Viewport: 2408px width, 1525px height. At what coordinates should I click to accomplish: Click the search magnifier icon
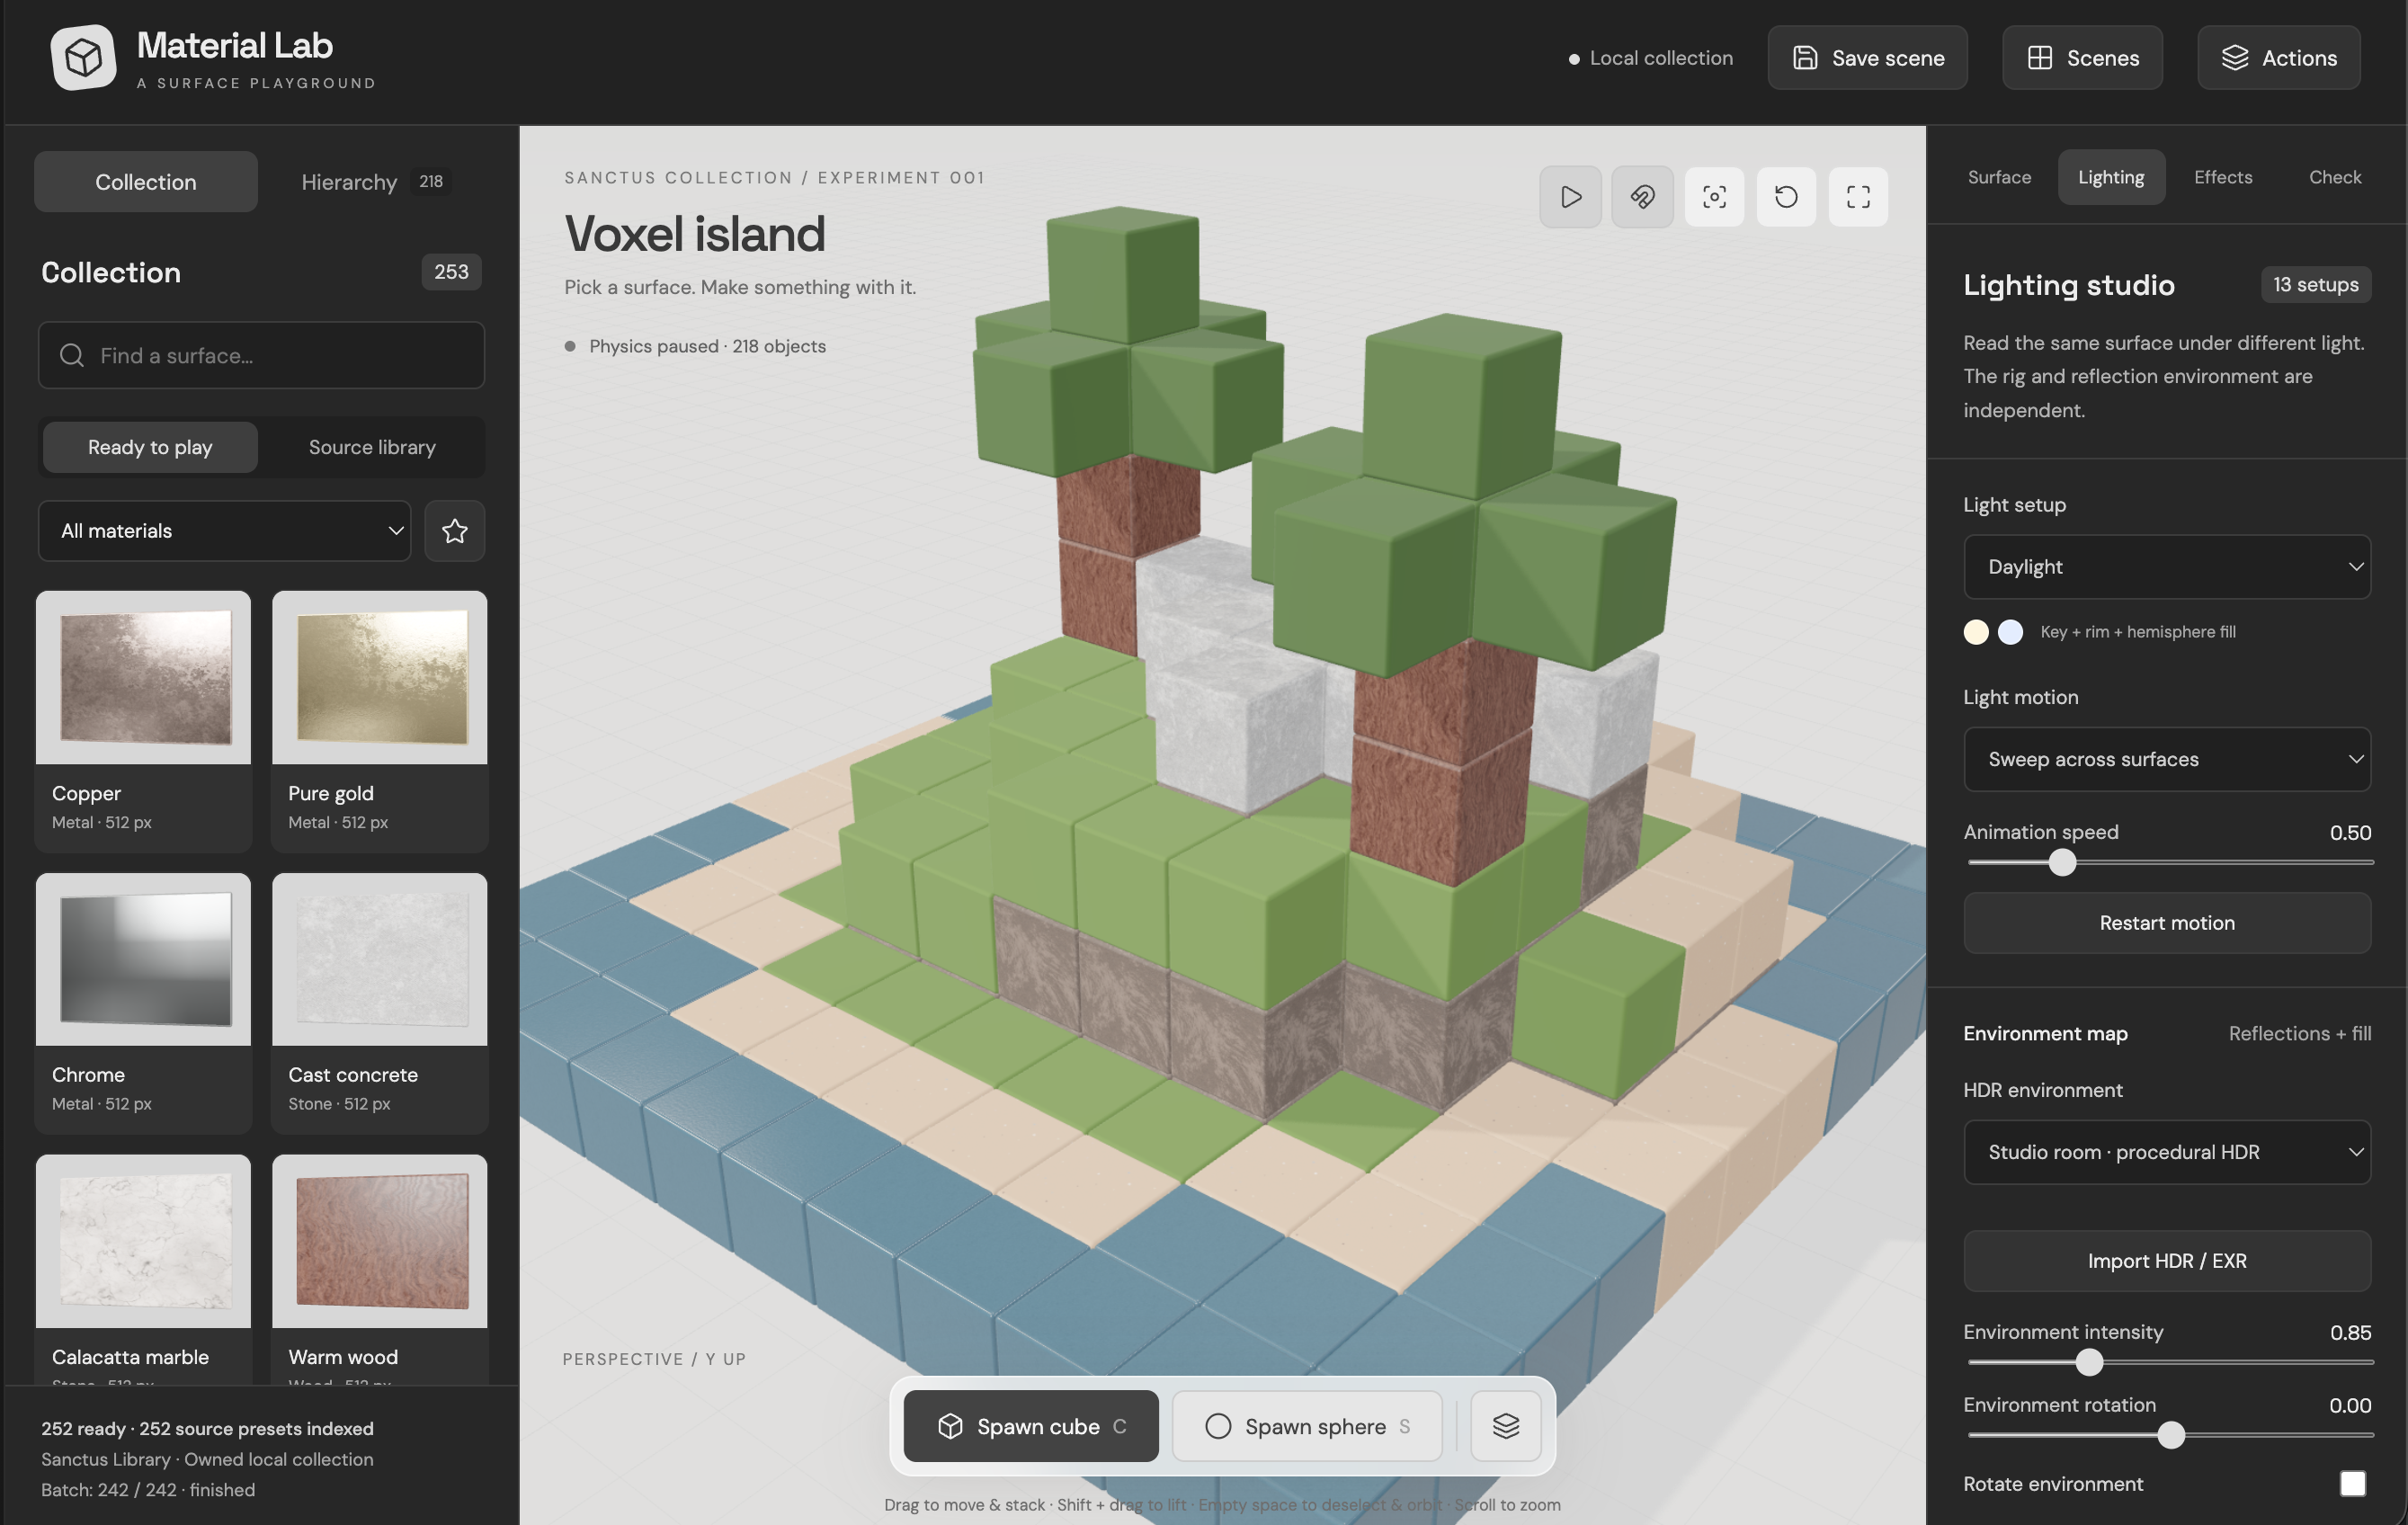71,355
